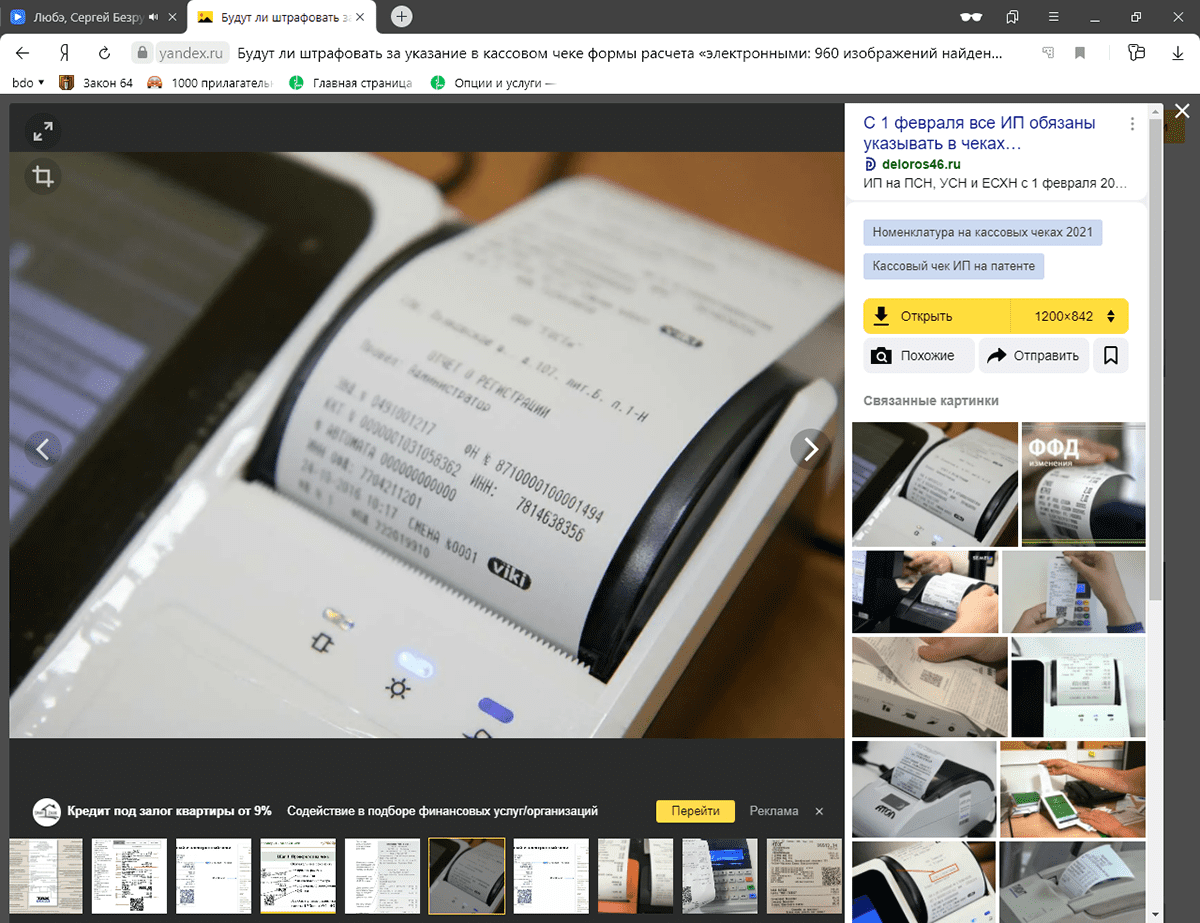Viewport: 1200px width, 923px height.
Task: Close the image viewer with X
Action: pos(1182,111)
